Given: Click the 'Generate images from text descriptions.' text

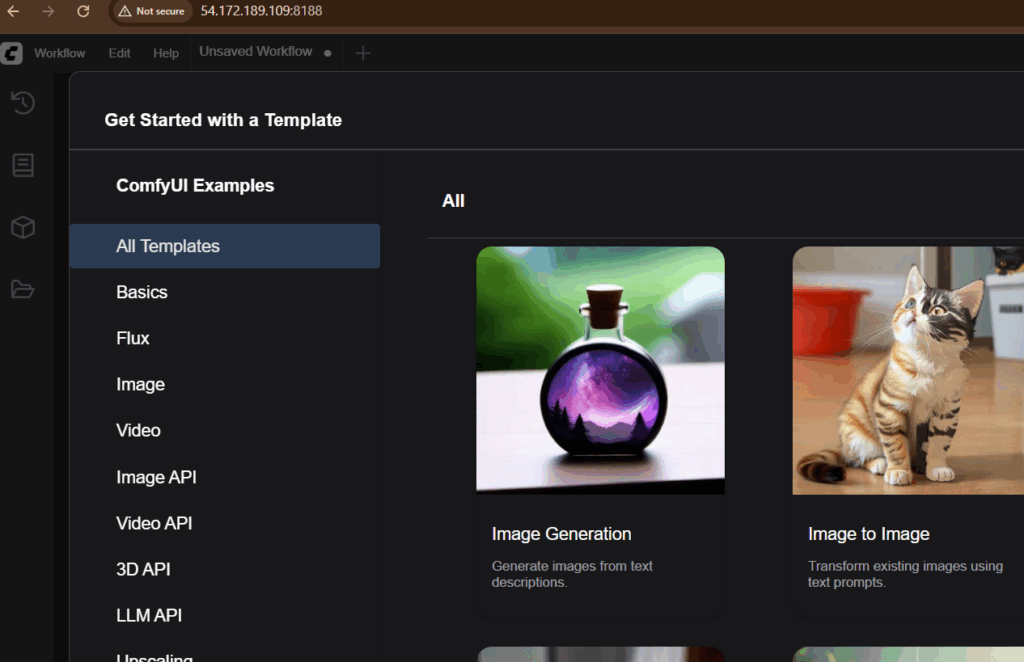Looking at the screenshot, I should click(x=572, y=574).
